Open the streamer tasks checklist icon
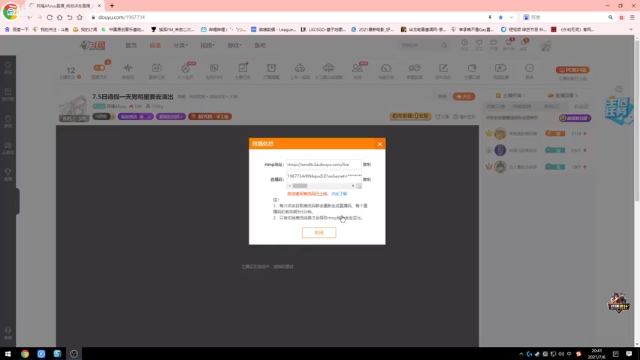The height and width of the screenshot is (360, 640). tap(243, 68)
